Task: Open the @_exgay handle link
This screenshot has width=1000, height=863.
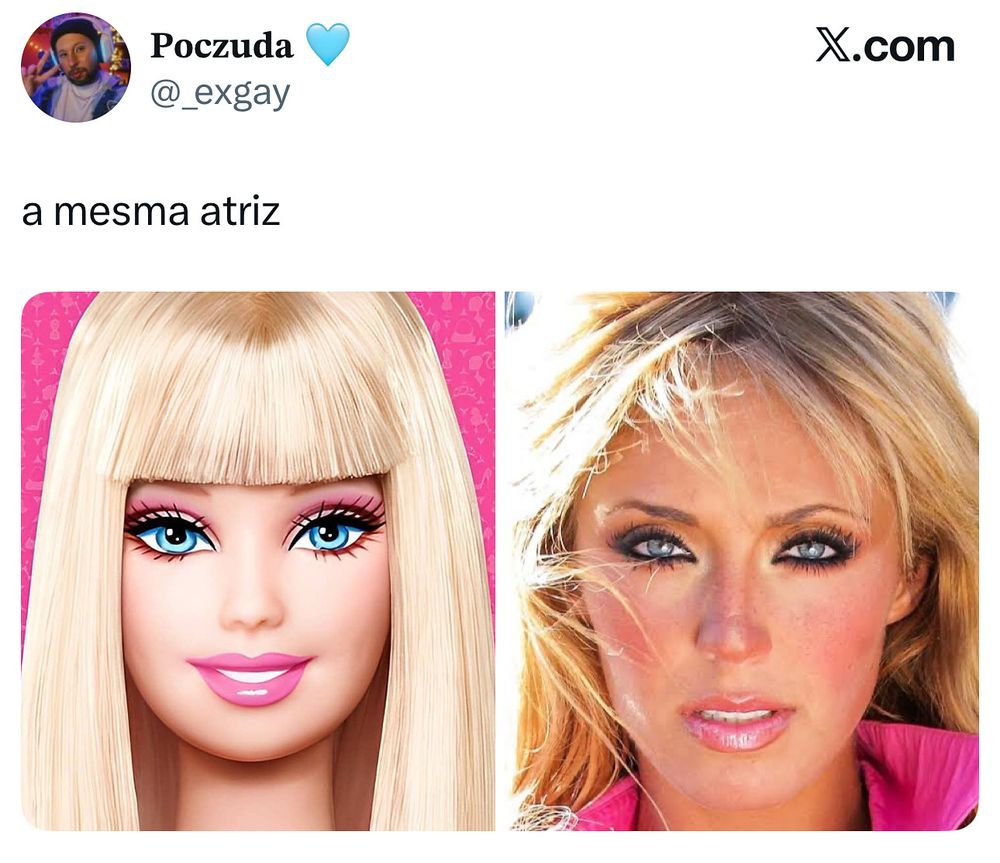Action: 220,93
